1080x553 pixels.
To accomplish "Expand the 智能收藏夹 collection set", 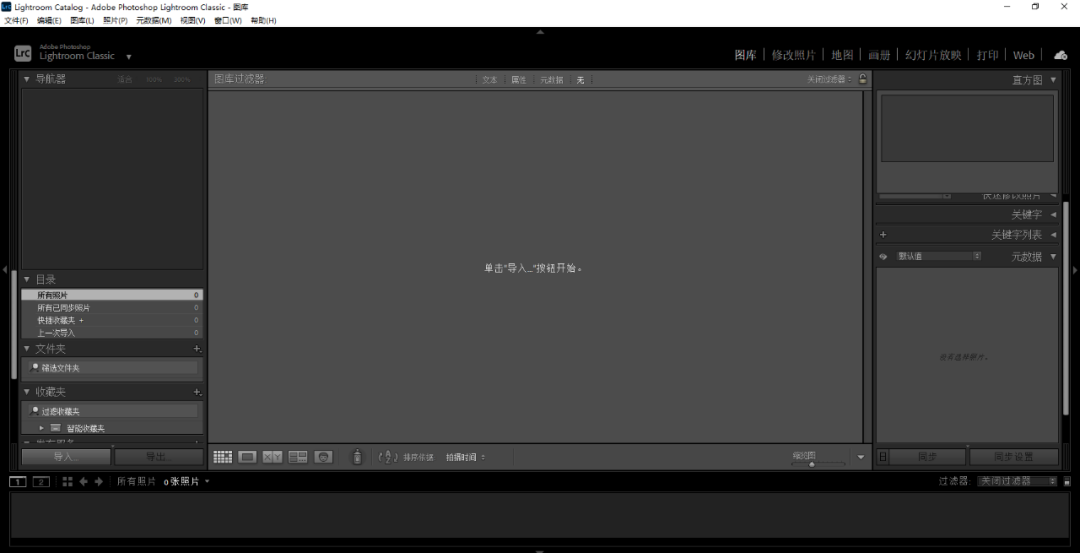I will pos(42,428).
